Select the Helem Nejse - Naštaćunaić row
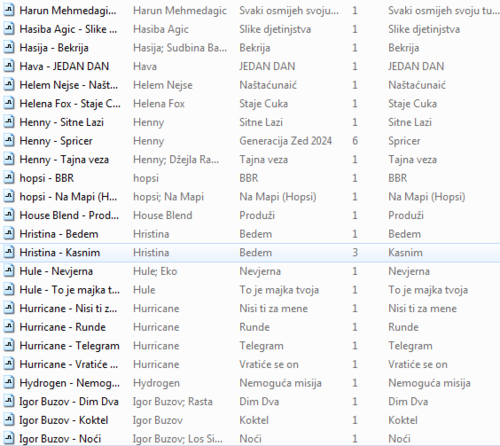 tap(250, 85)
